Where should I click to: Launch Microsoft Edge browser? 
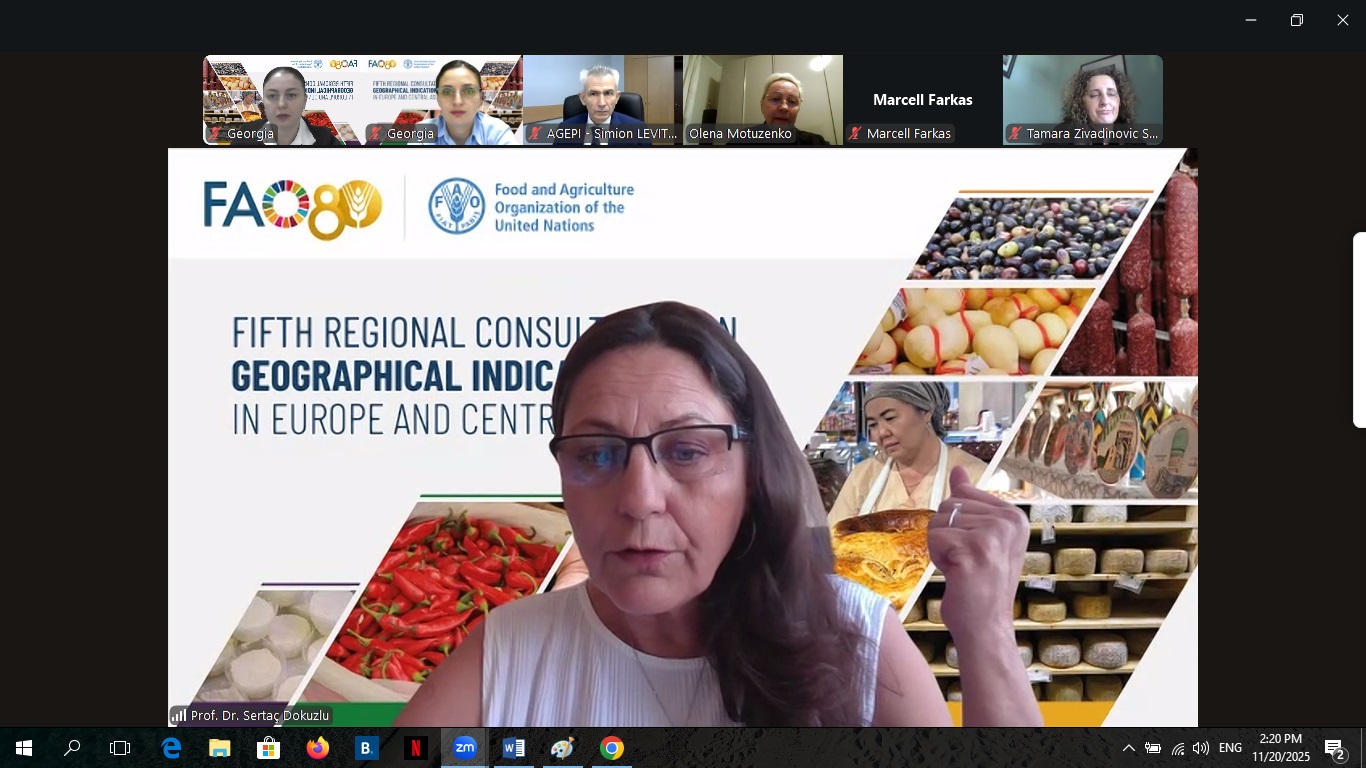pos(171,748)
